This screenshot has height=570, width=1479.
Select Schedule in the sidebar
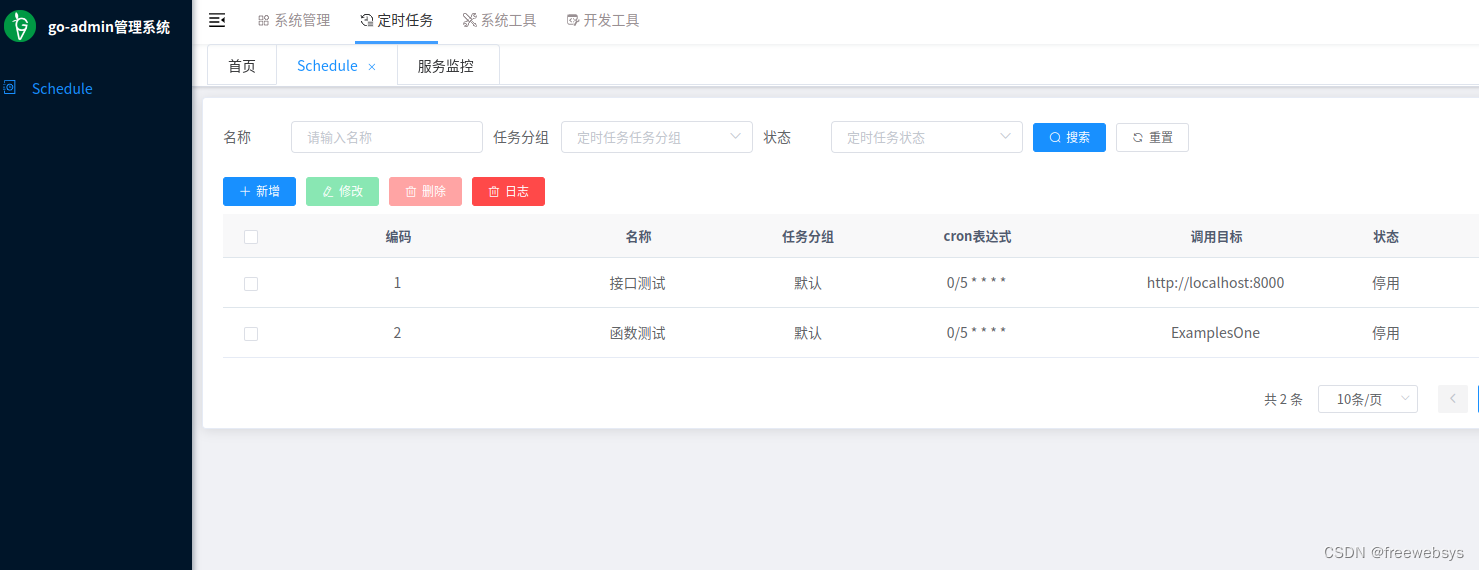point(62,88)
